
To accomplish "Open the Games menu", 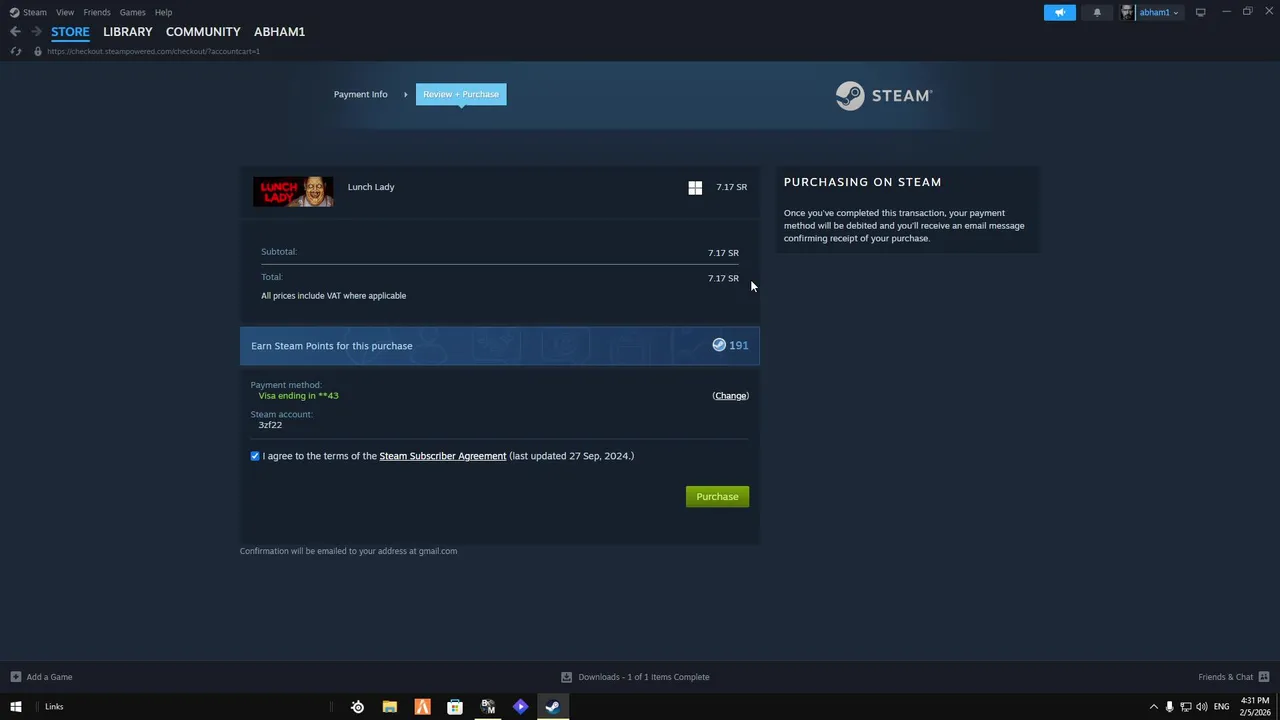I will click(132, 12).
